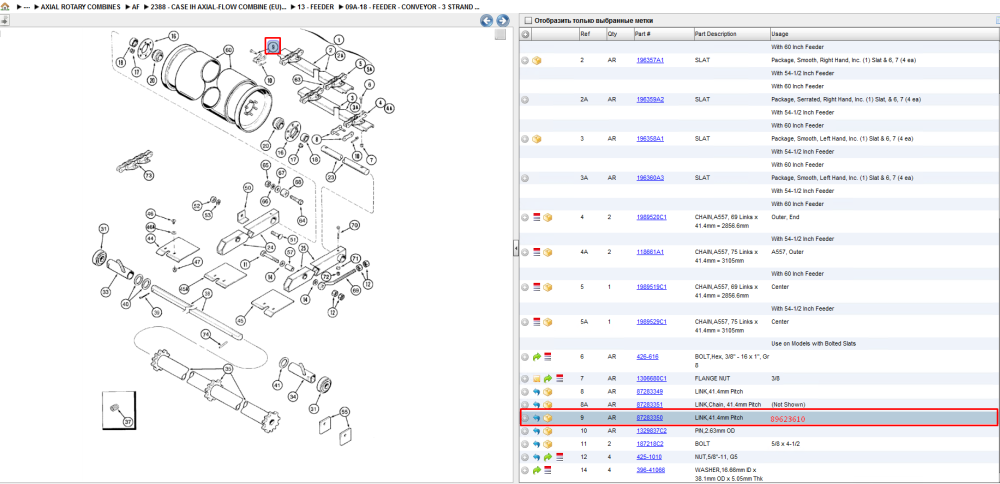Open the notes list icon for Ref 5A
The image size is (1000, 484).
pyautogui.click(x=537, y=322)
